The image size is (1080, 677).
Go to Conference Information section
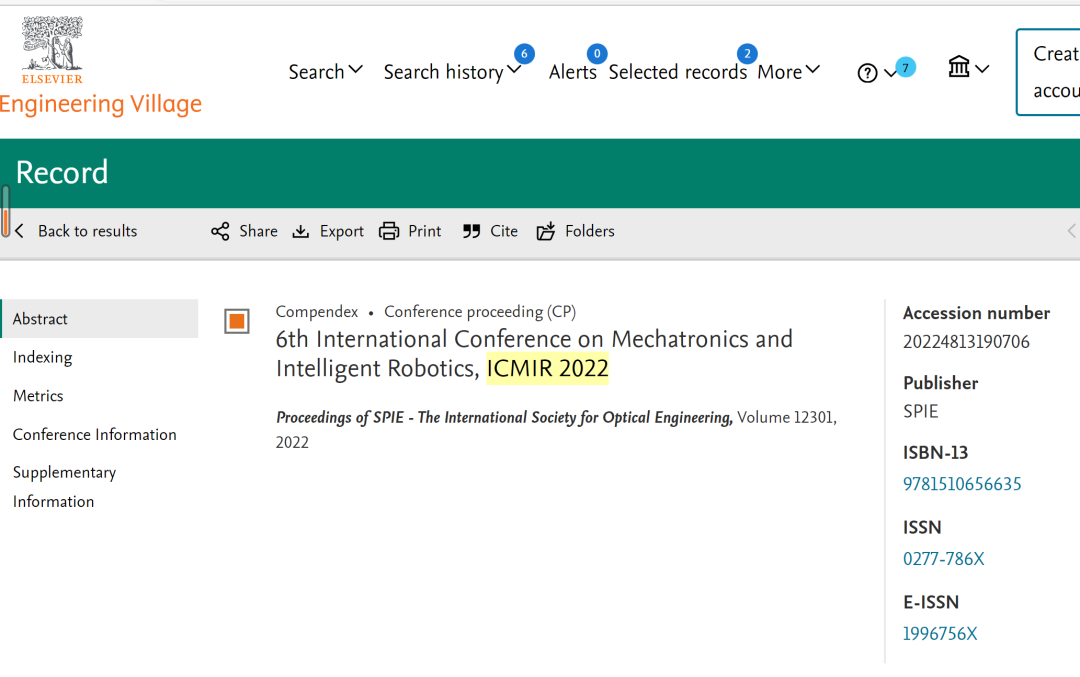tap(94, 435)
